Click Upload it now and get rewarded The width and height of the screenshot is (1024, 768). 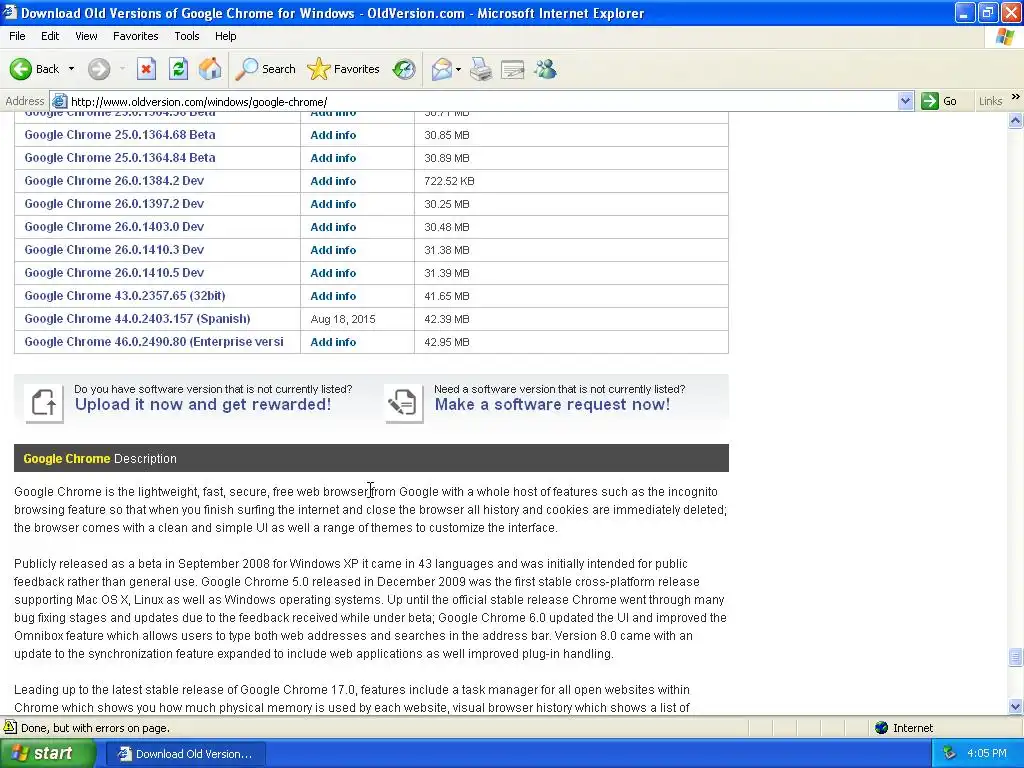202,404
